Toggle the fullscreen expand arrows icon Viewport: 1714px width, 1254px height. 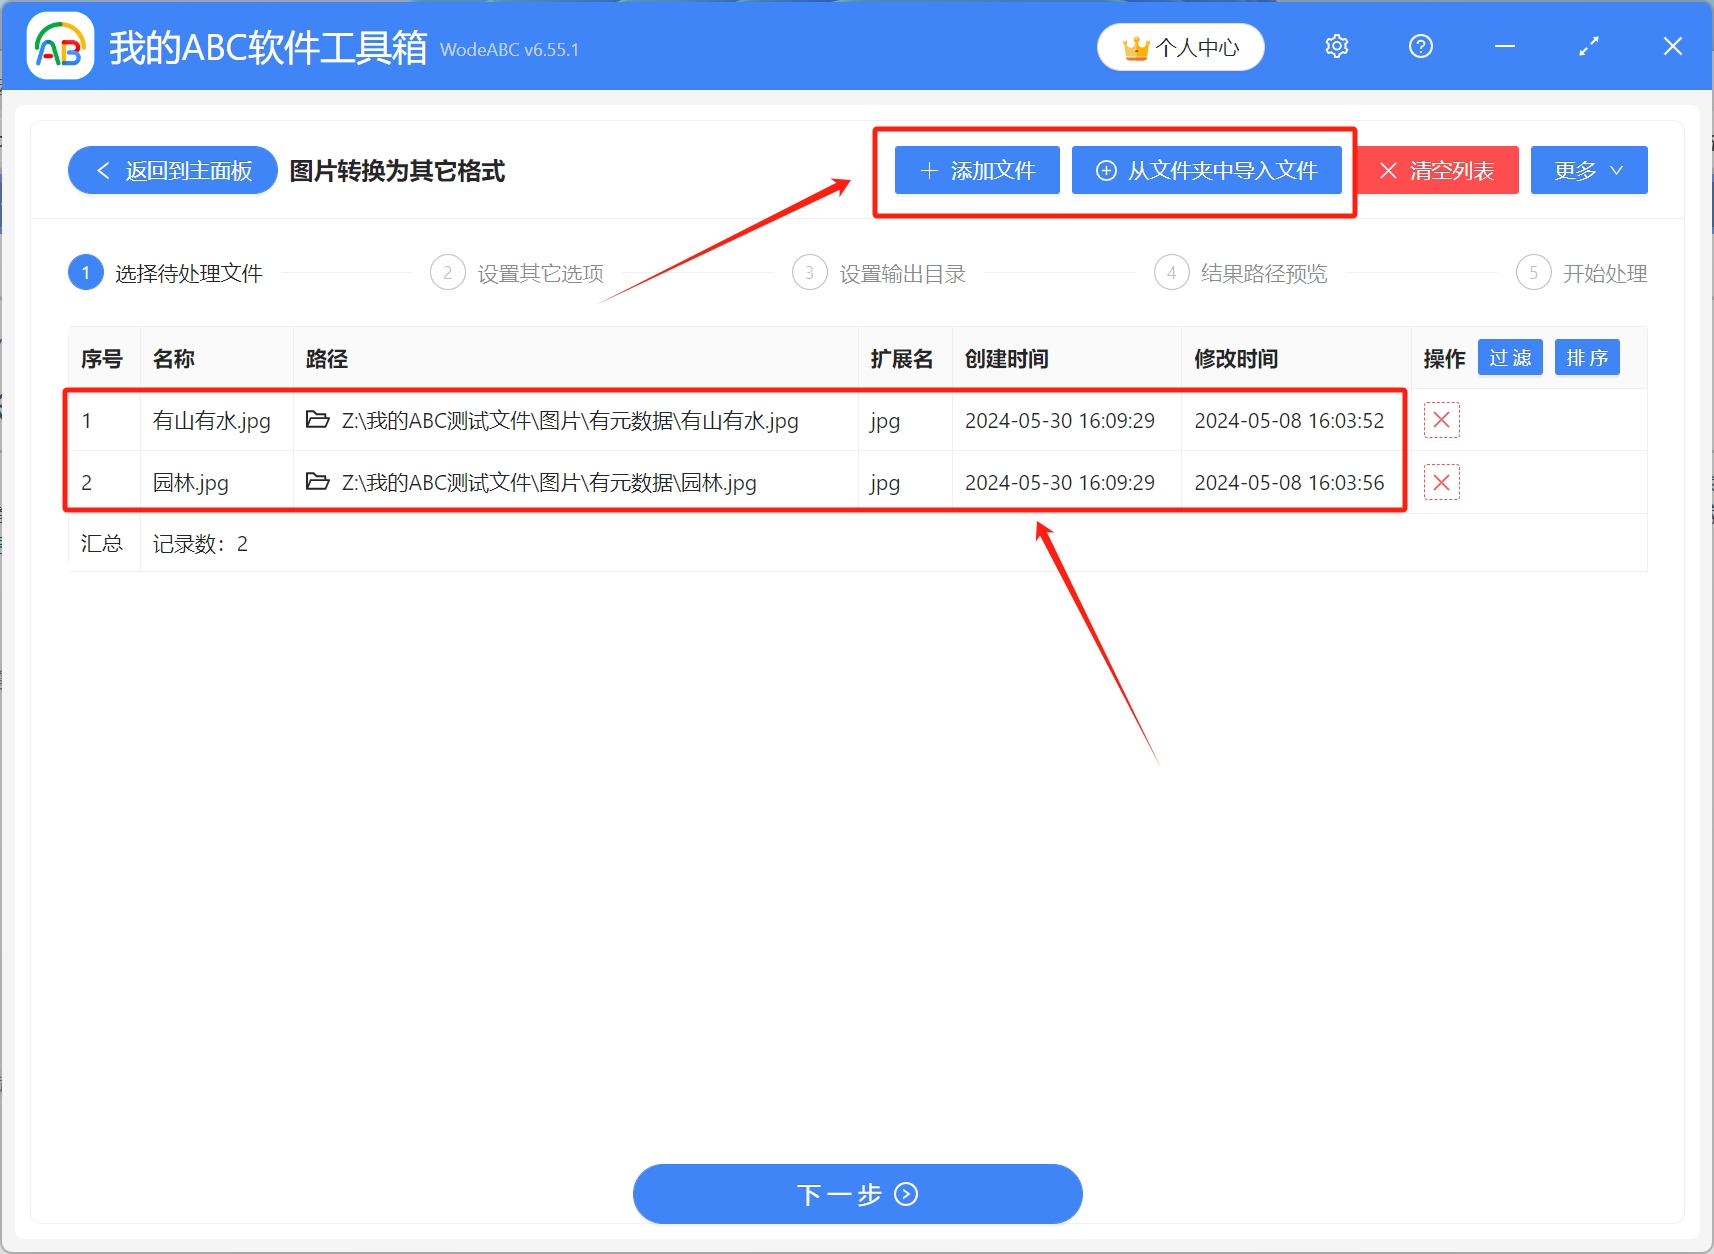(x=1588, y=47)
